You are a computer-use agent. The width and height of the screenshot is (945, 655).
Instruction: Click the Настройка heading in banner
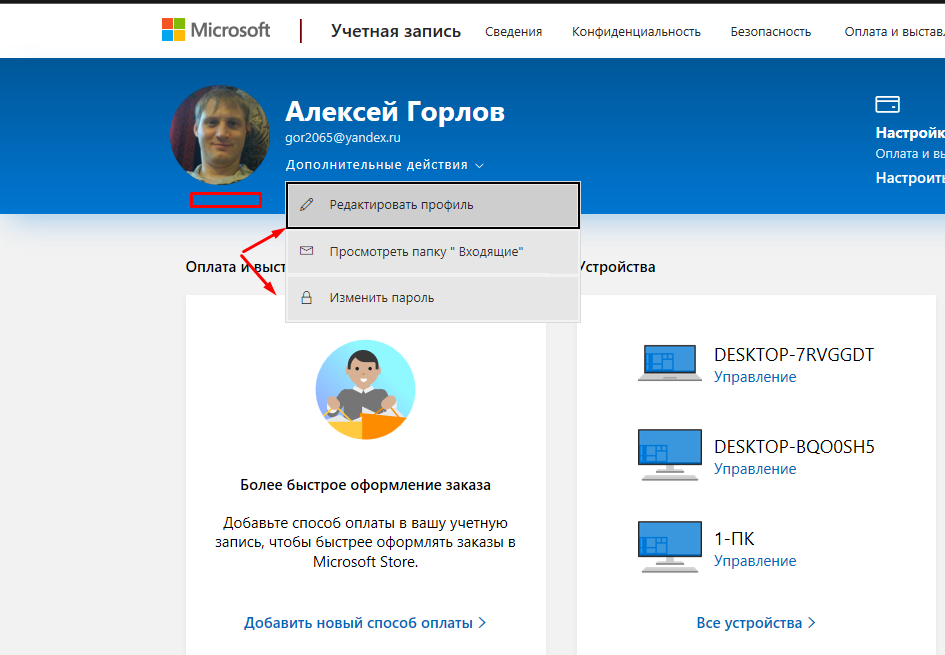coord(910,133)
